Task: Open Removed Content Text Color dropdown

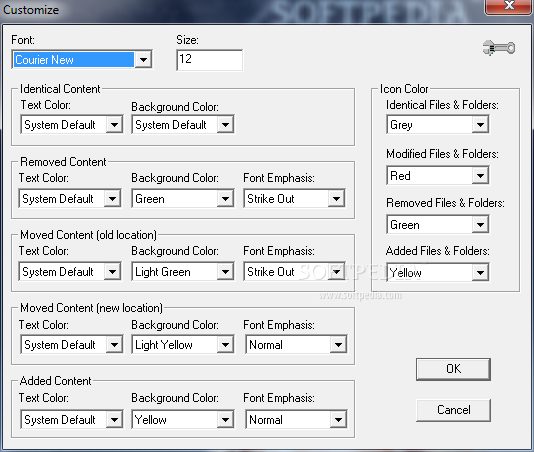Action: 70,198
